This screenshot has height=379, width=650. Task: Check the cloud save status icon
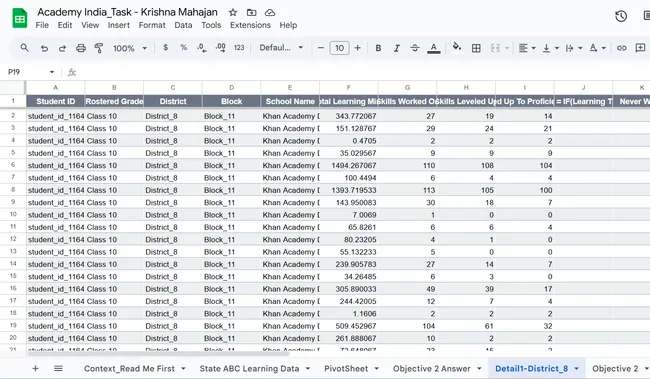point(270,12)
